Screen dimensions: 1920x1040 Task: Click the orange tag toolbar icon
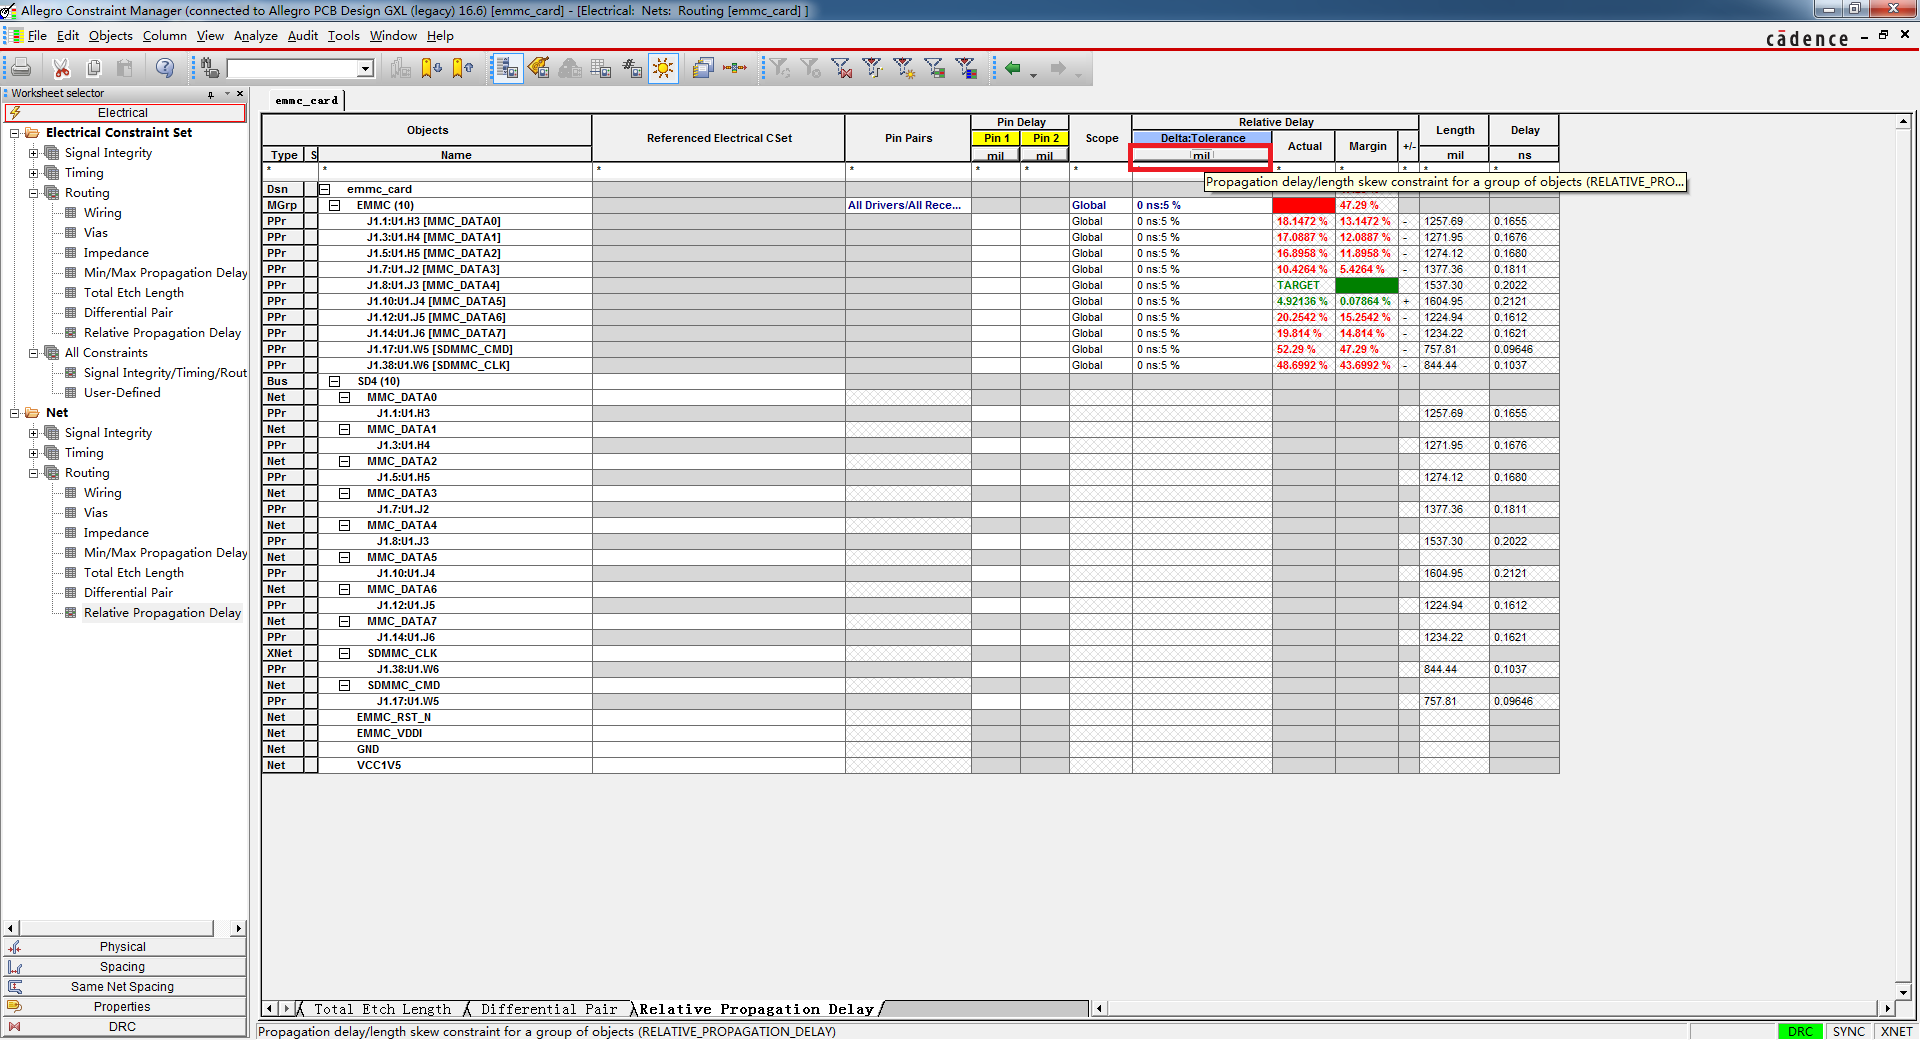539,68
